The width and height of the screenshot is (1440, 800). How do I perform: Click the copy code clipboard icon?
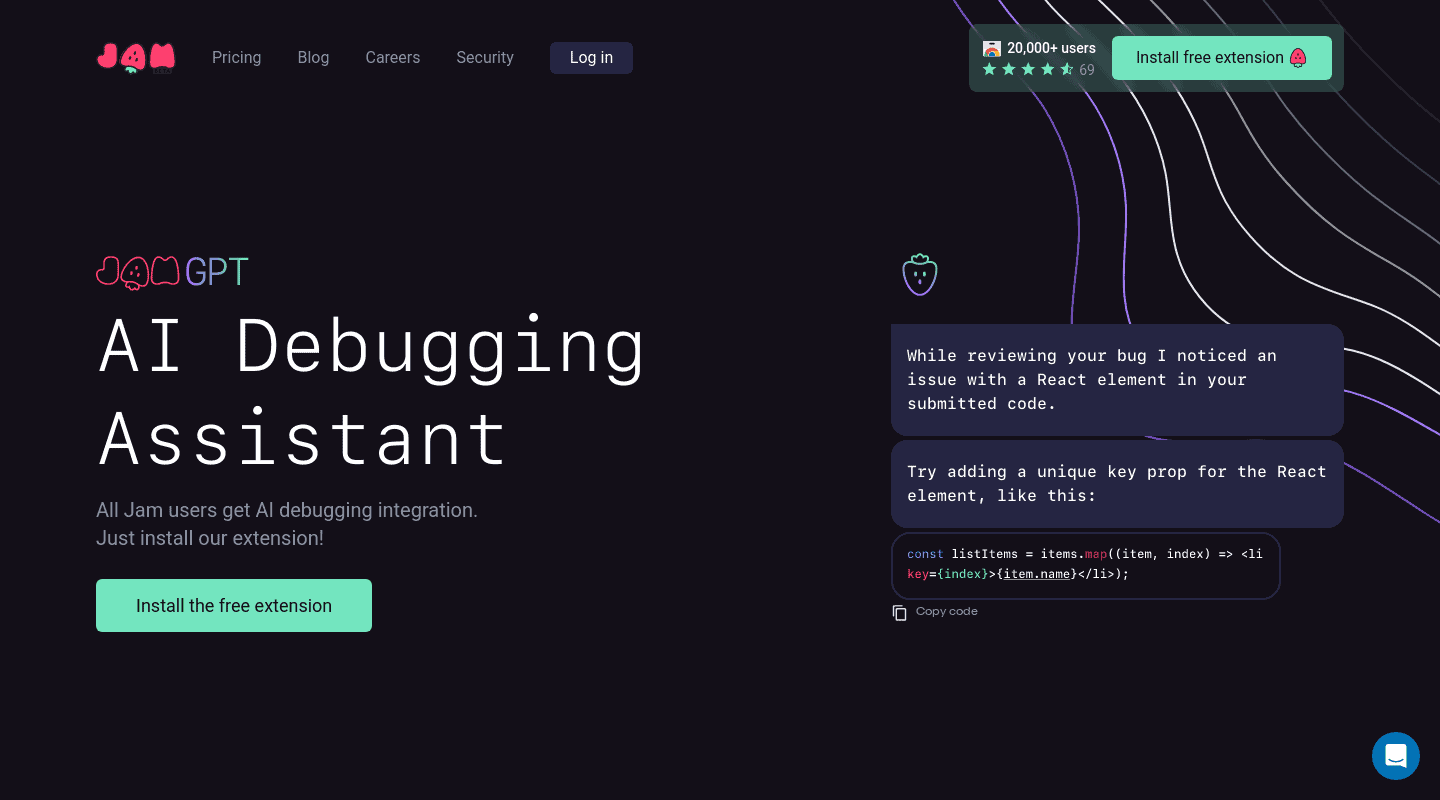point(900,613)
